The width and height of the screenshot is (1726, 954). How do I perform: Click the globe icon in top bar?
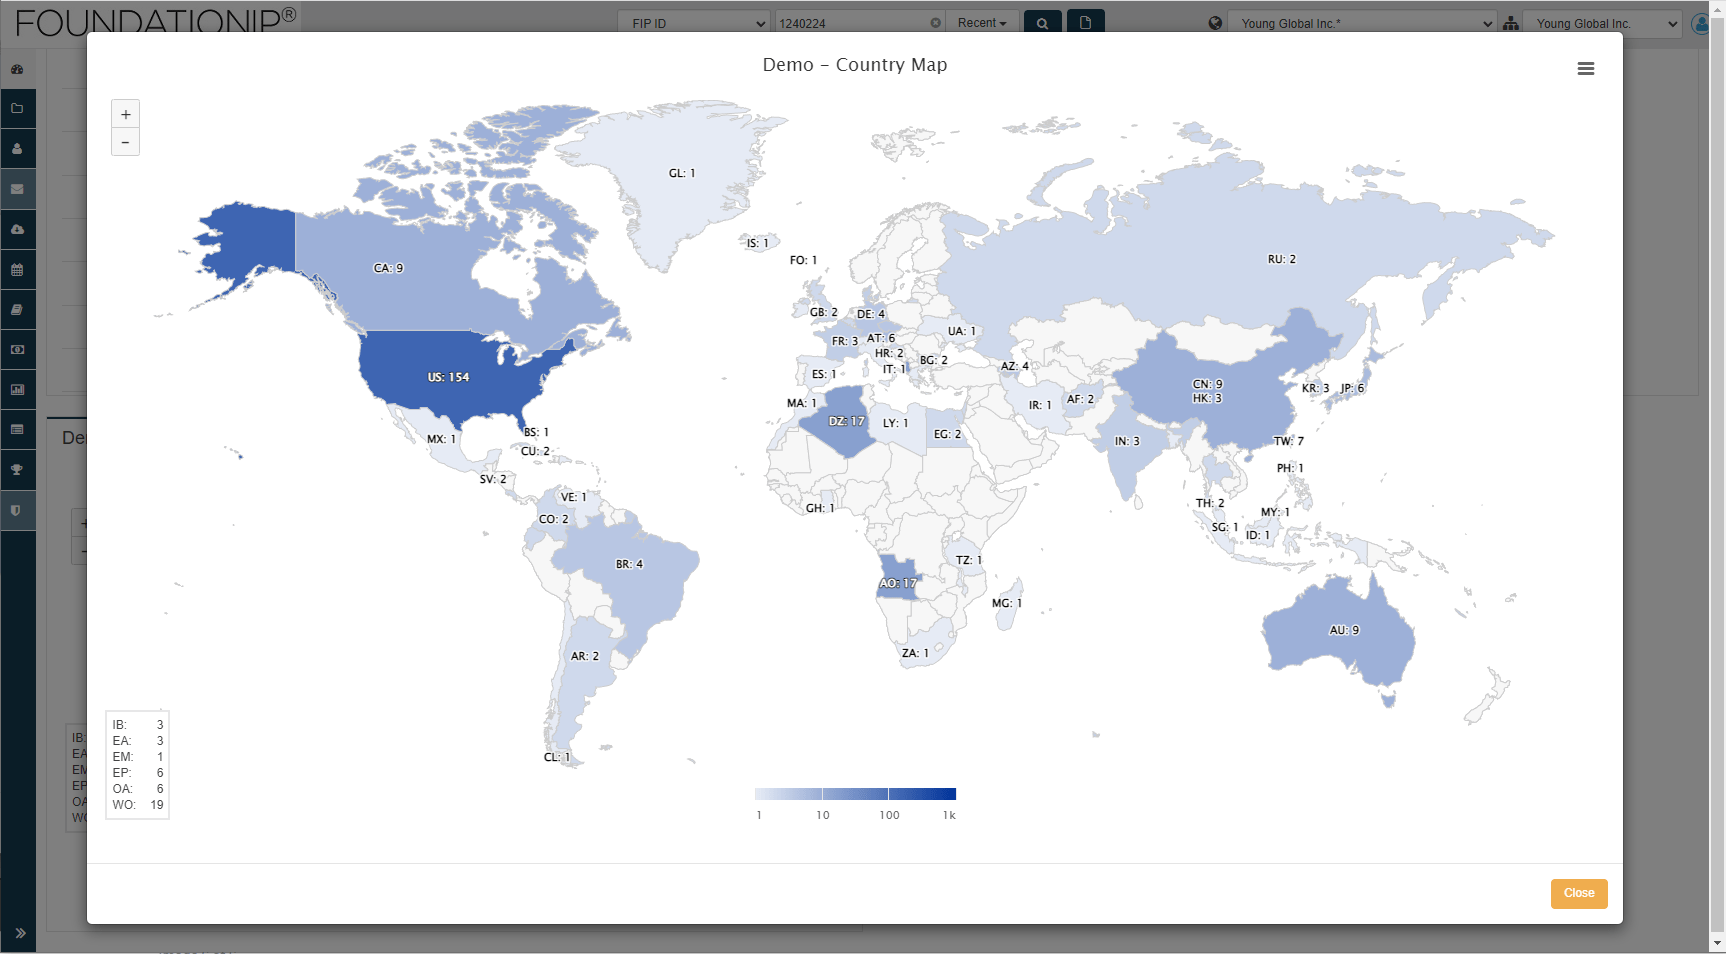[1215, 23]
